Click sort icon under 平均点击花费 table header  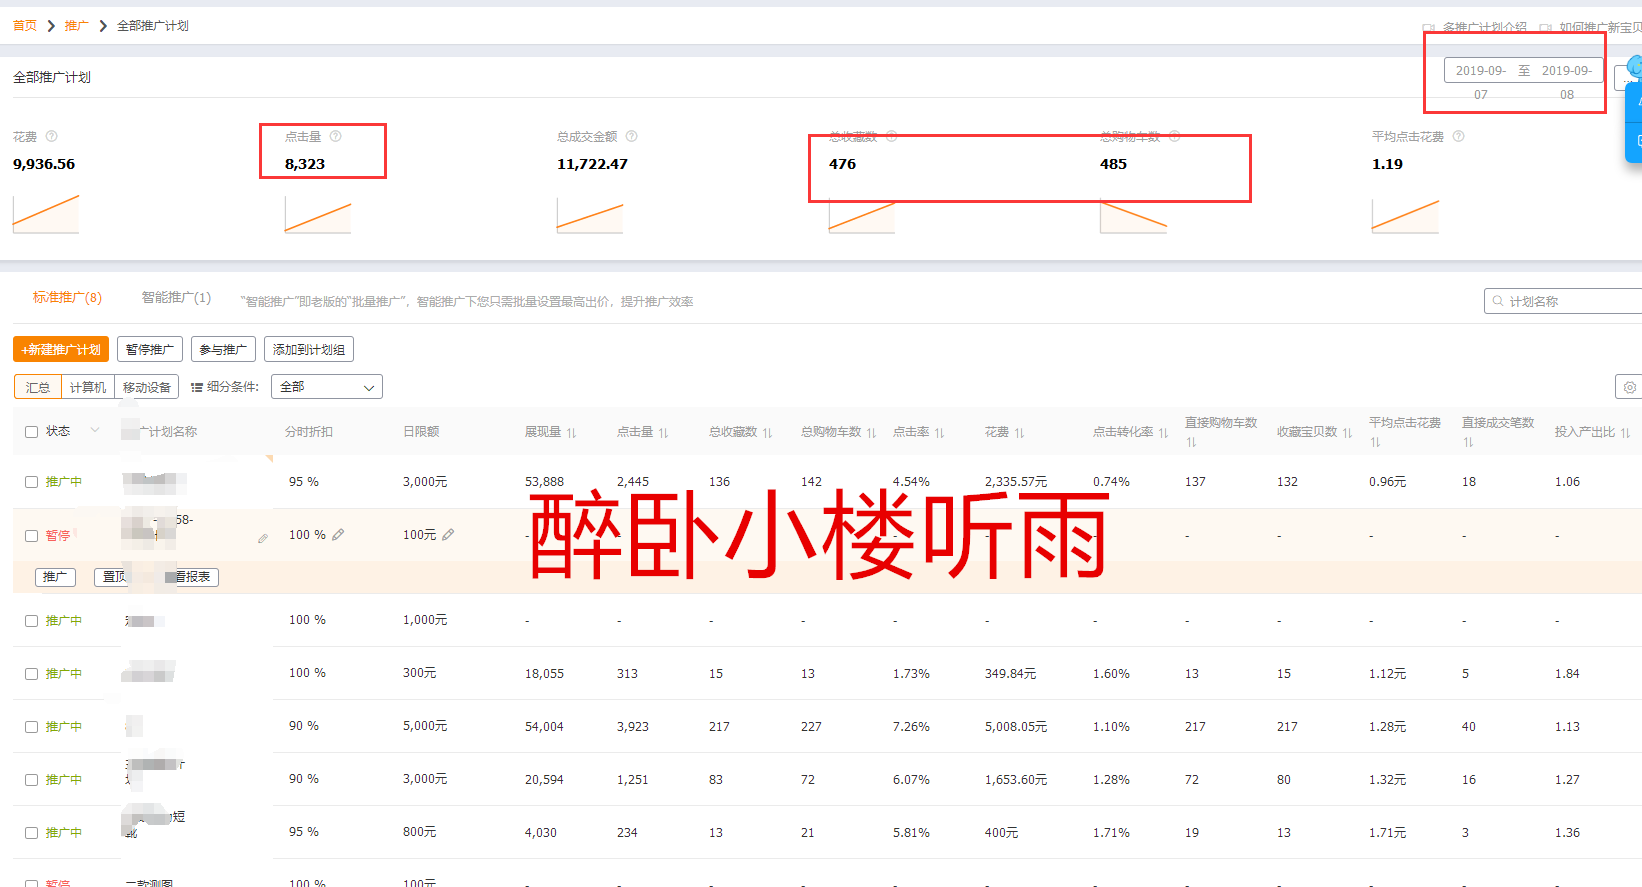(x=1375, y=442)
